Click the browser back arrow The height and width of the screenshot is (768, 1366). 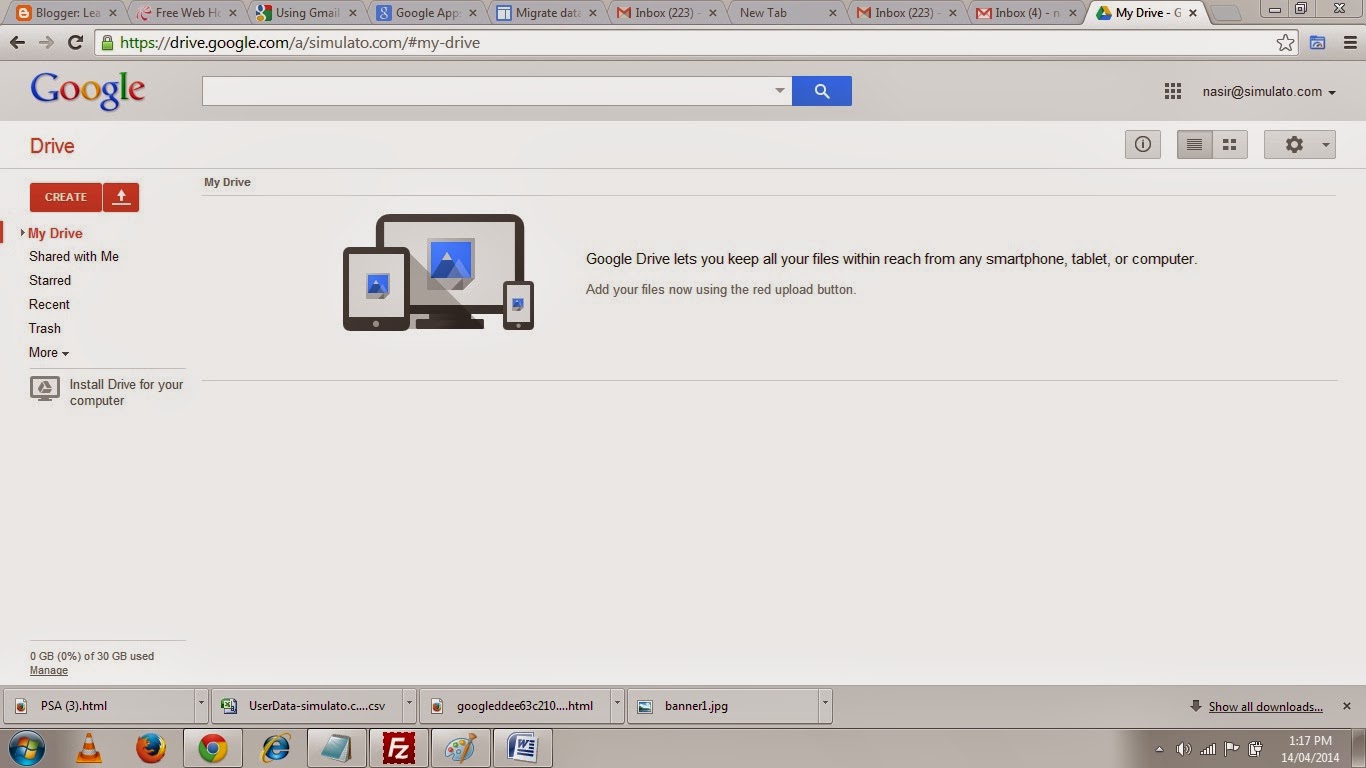click(x=17, y=43)
